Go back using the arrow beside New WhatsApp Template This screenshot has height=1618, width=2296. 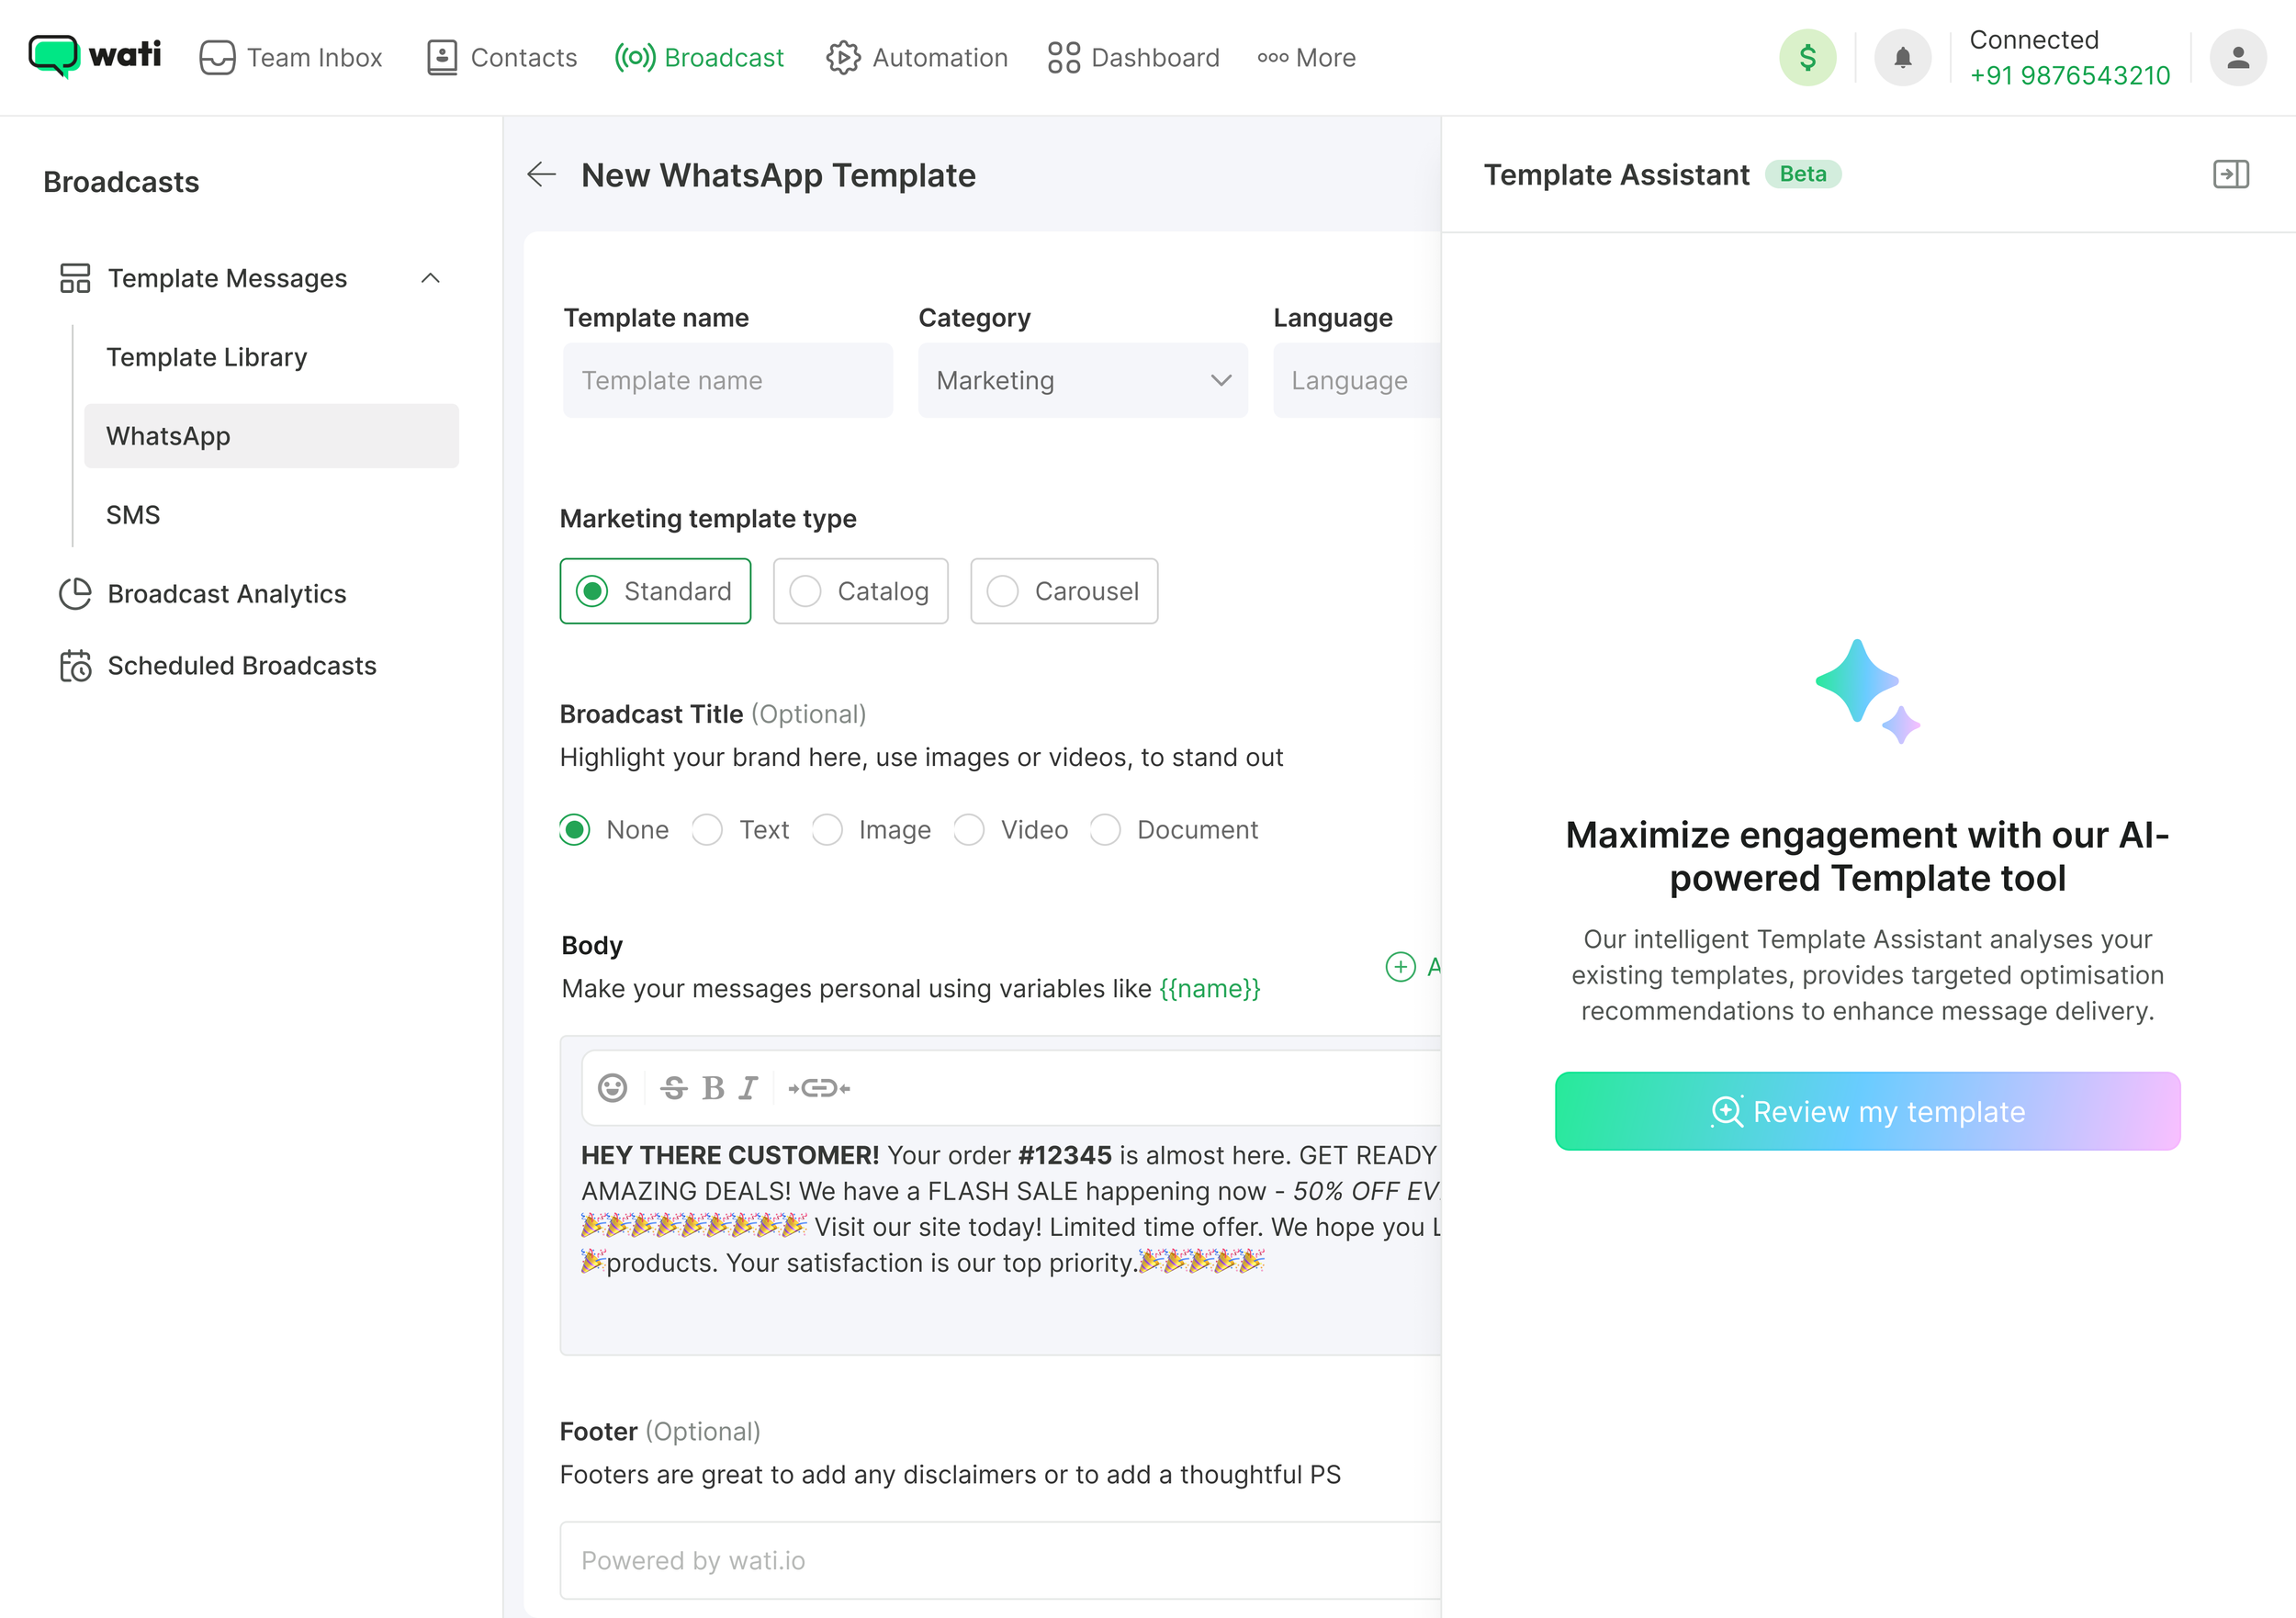[541, 175]
